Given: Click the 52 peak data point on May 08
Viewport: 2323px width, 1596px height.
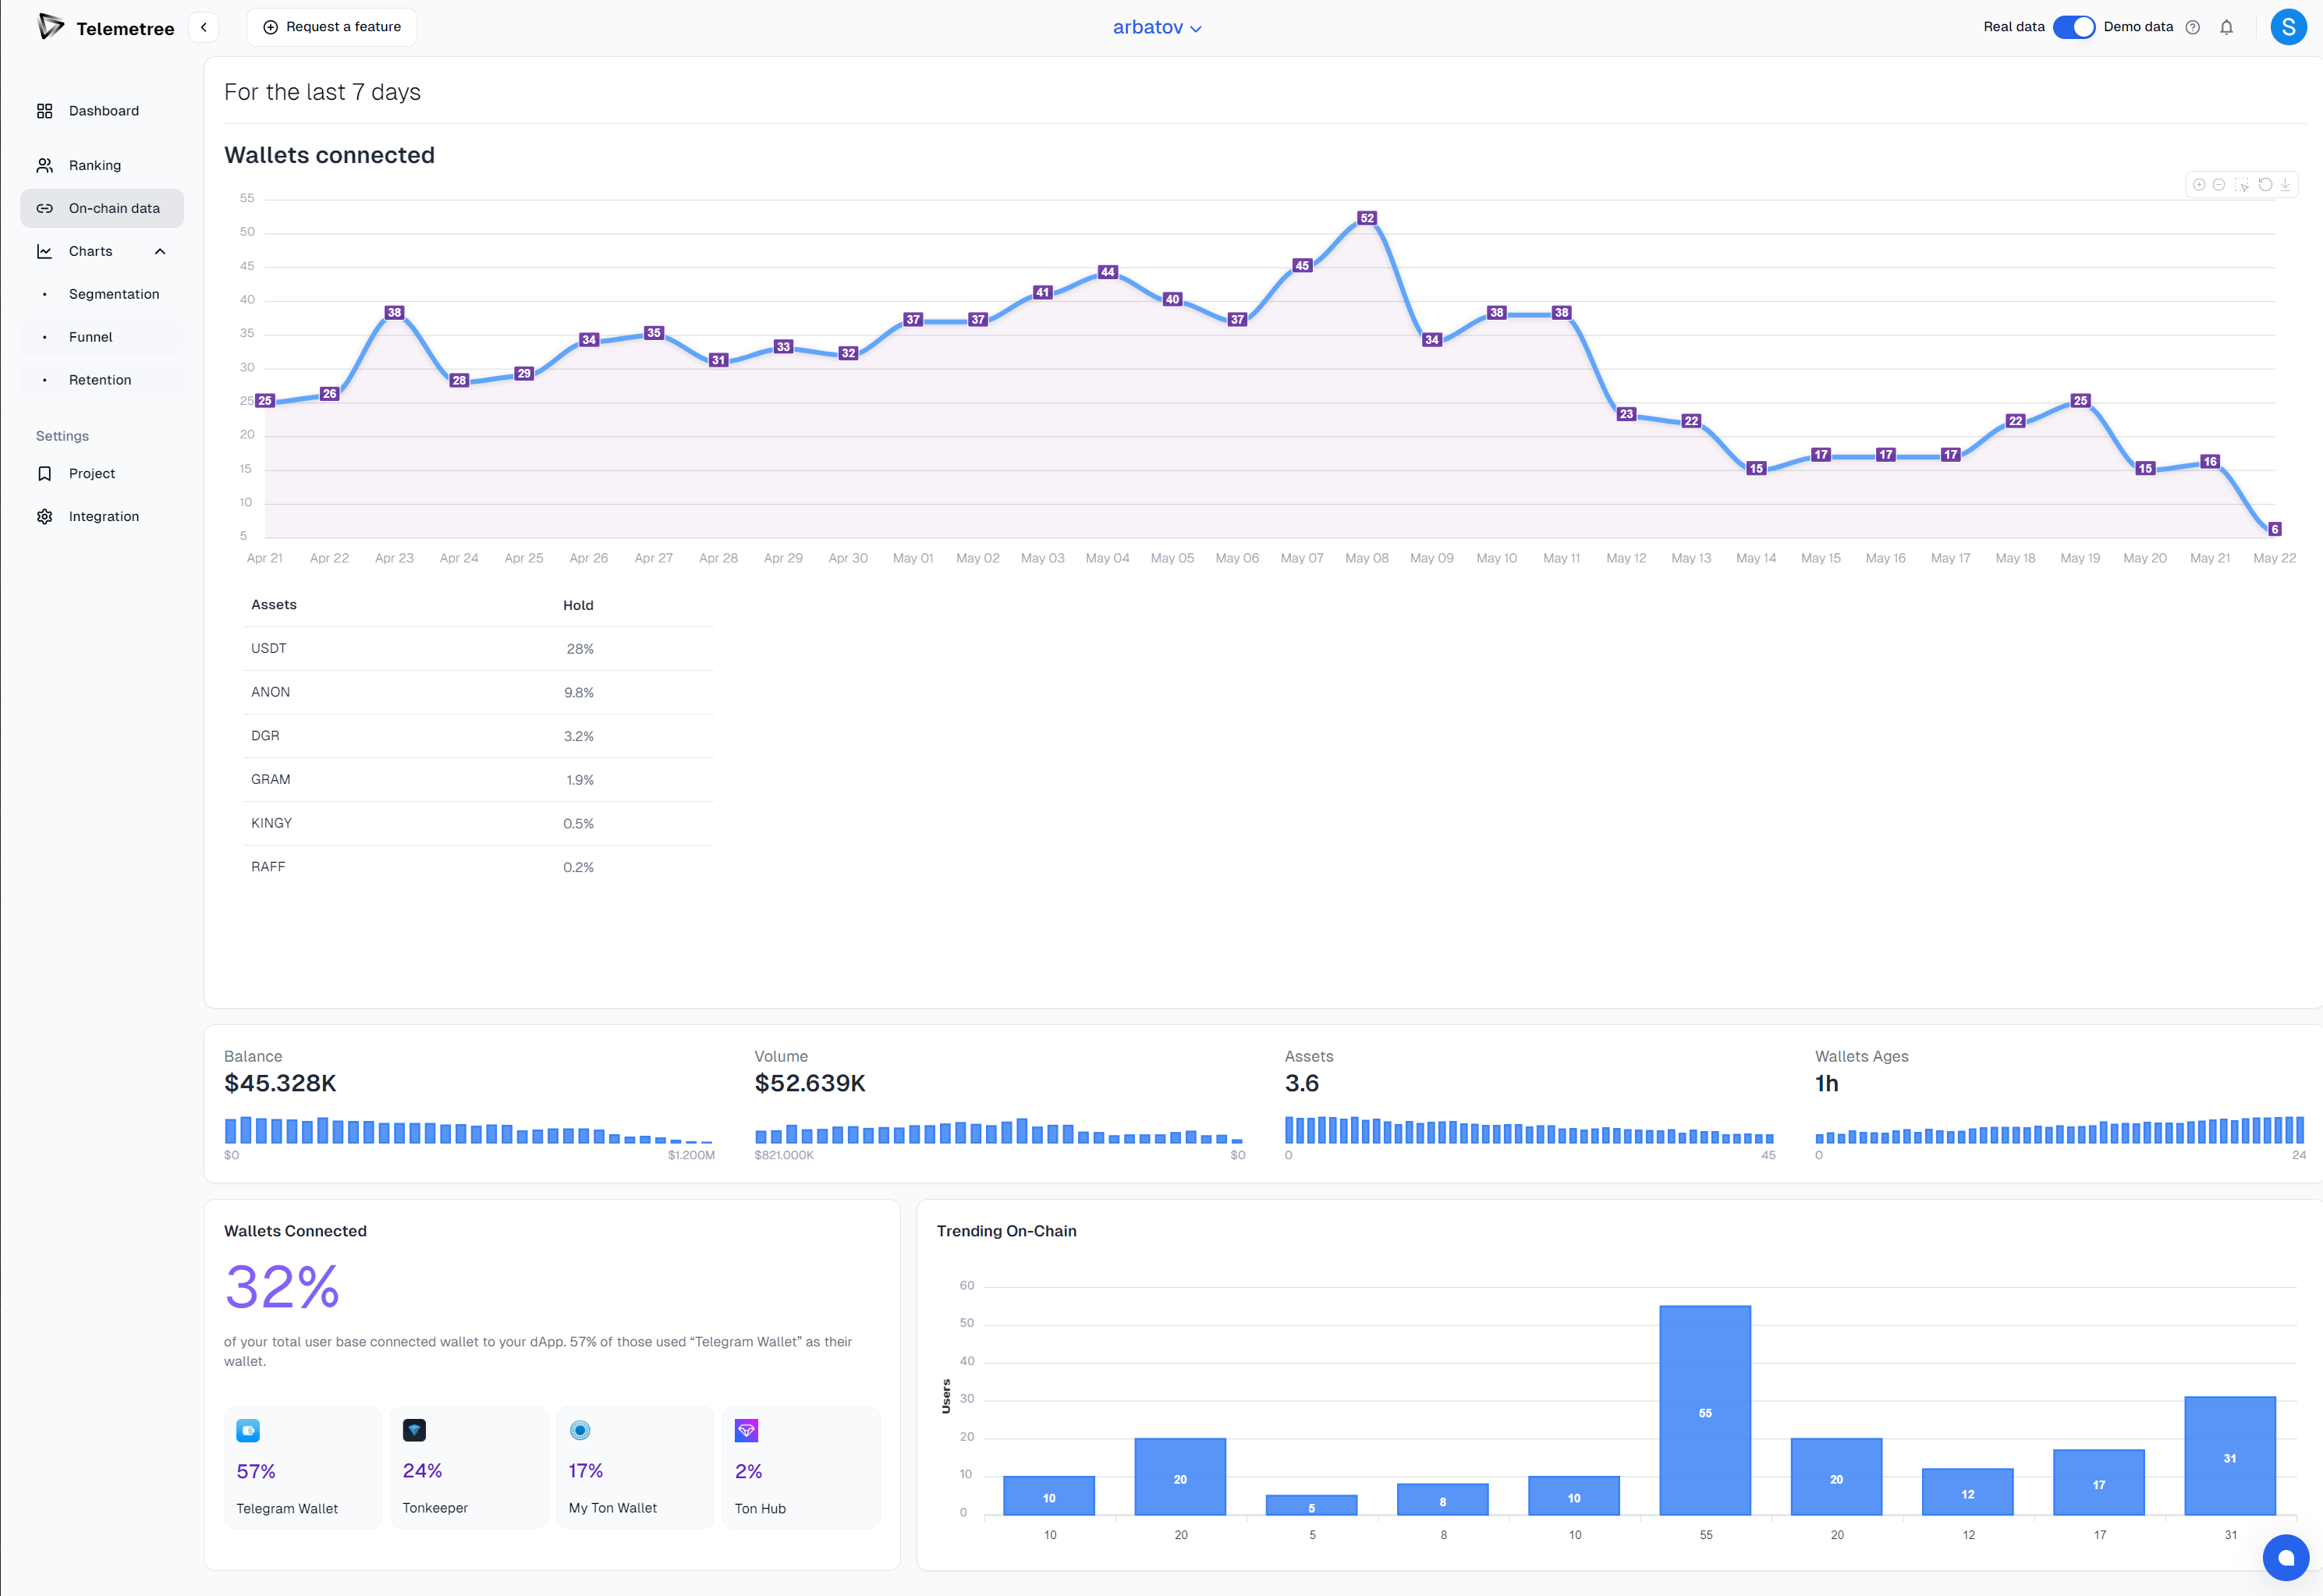Looking at the screenshot, I should click(x=1367, y=219).
